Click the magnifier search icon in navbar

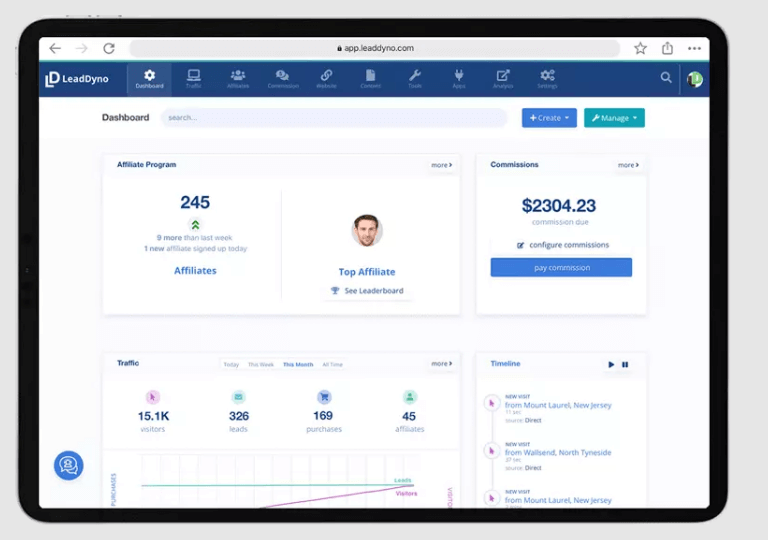666,77
